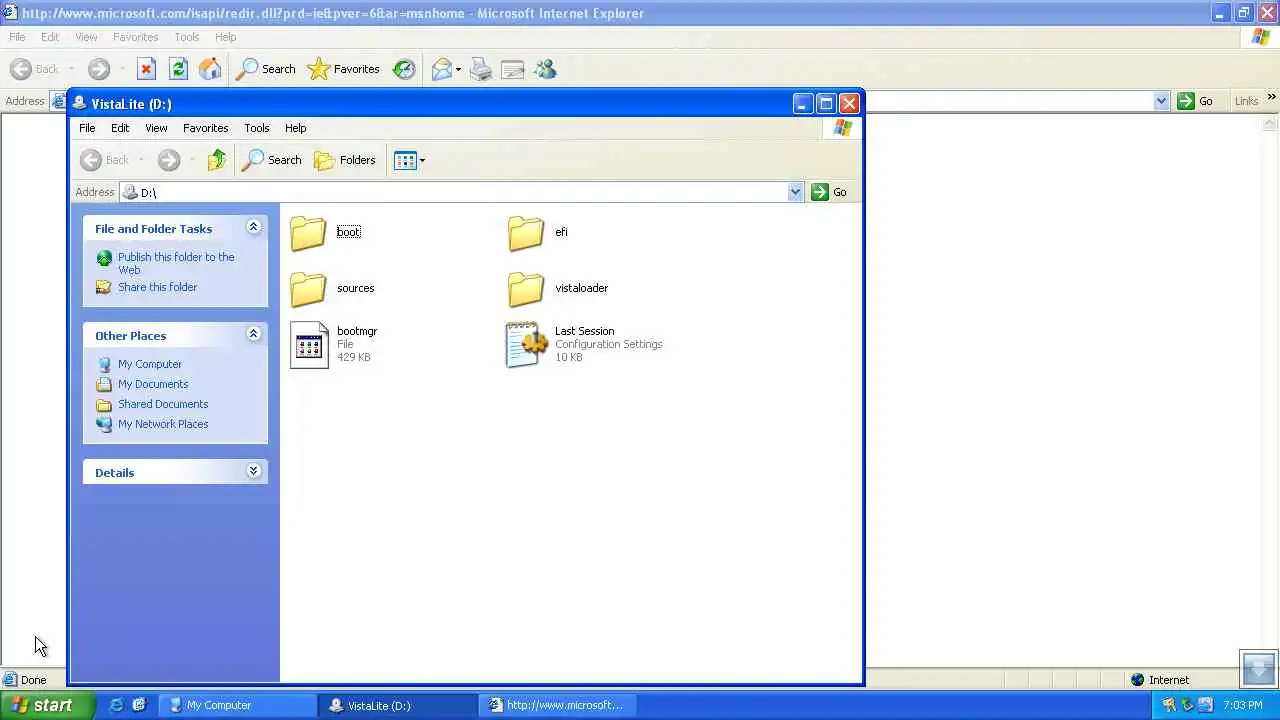Click the taskbar clock 7:03 PM

click(1242, 705)
